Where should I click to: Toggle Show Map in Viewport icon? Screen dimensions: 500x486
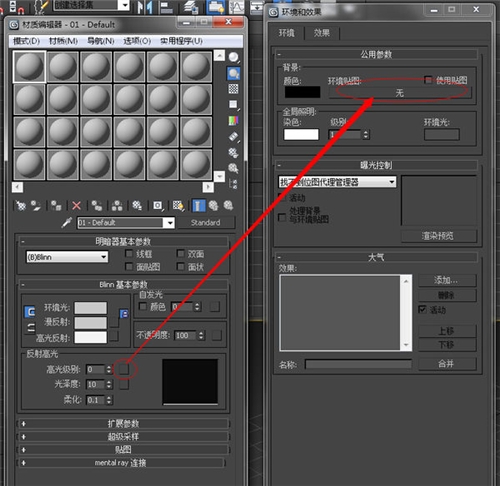pos(178,206)
